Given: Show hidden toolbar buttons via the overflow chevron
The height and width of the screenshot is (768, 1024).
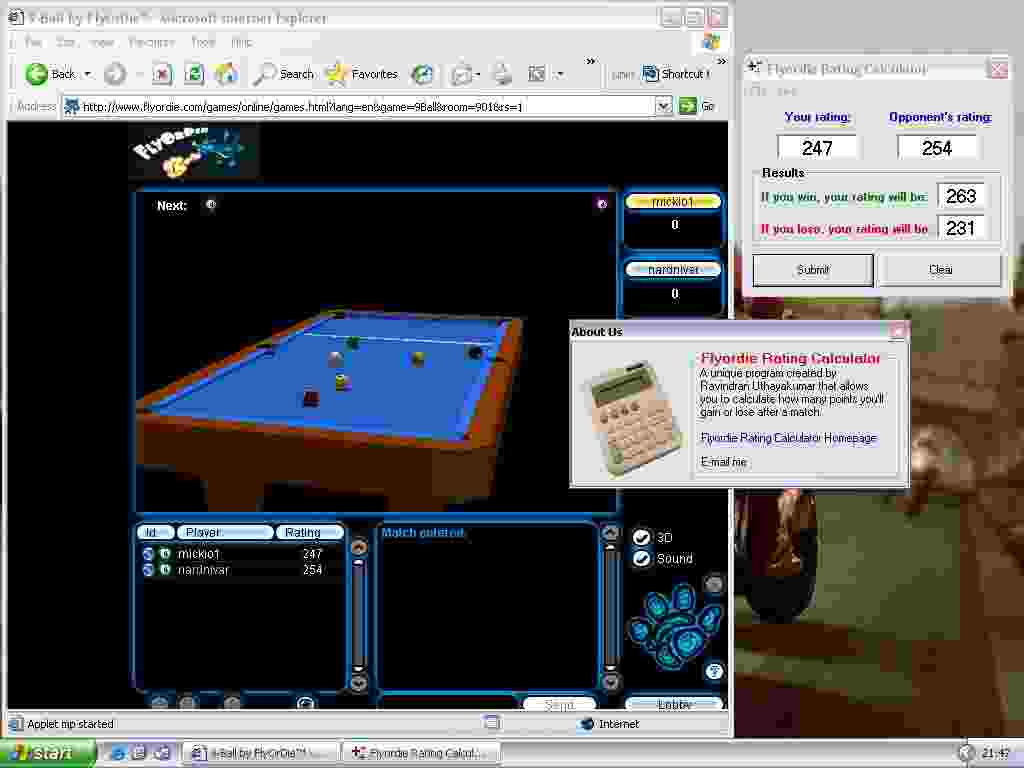Looking at the screenshot, I should click(x=591, y=61).
